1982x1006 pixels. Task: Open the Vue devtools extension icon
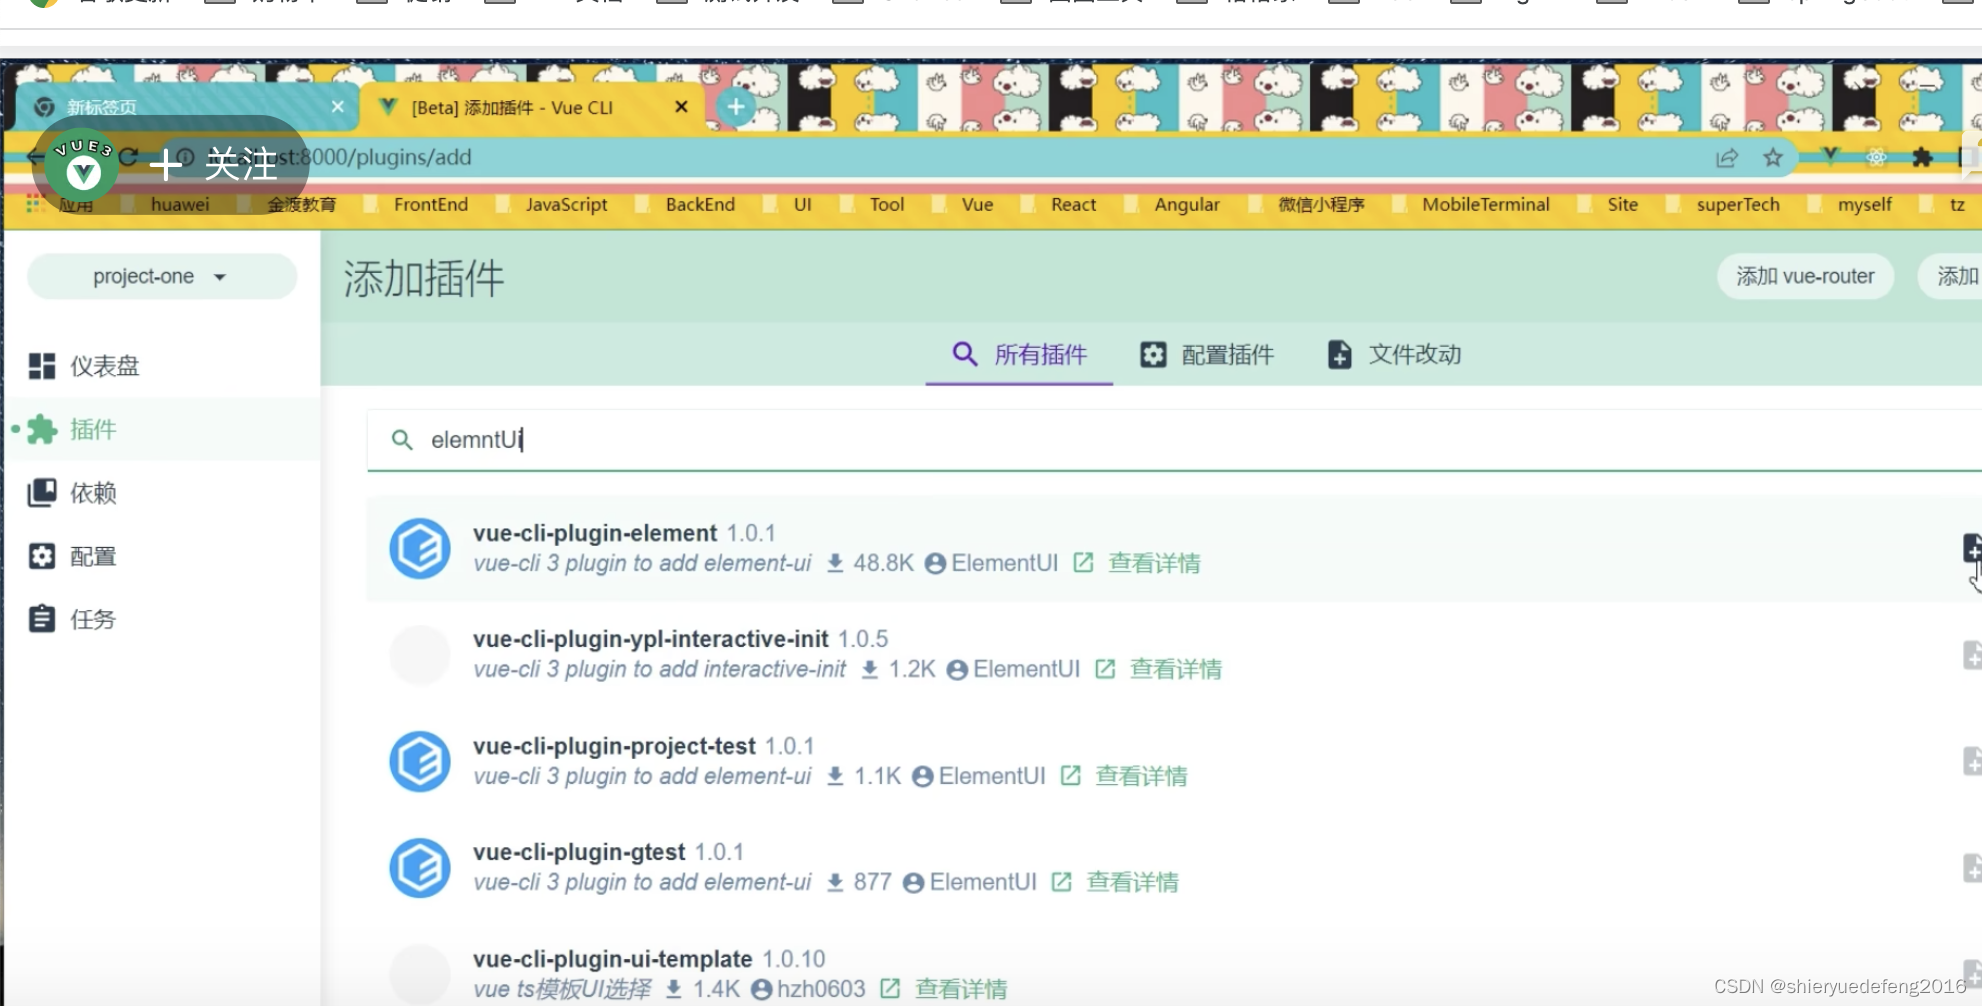[1830, 157]
